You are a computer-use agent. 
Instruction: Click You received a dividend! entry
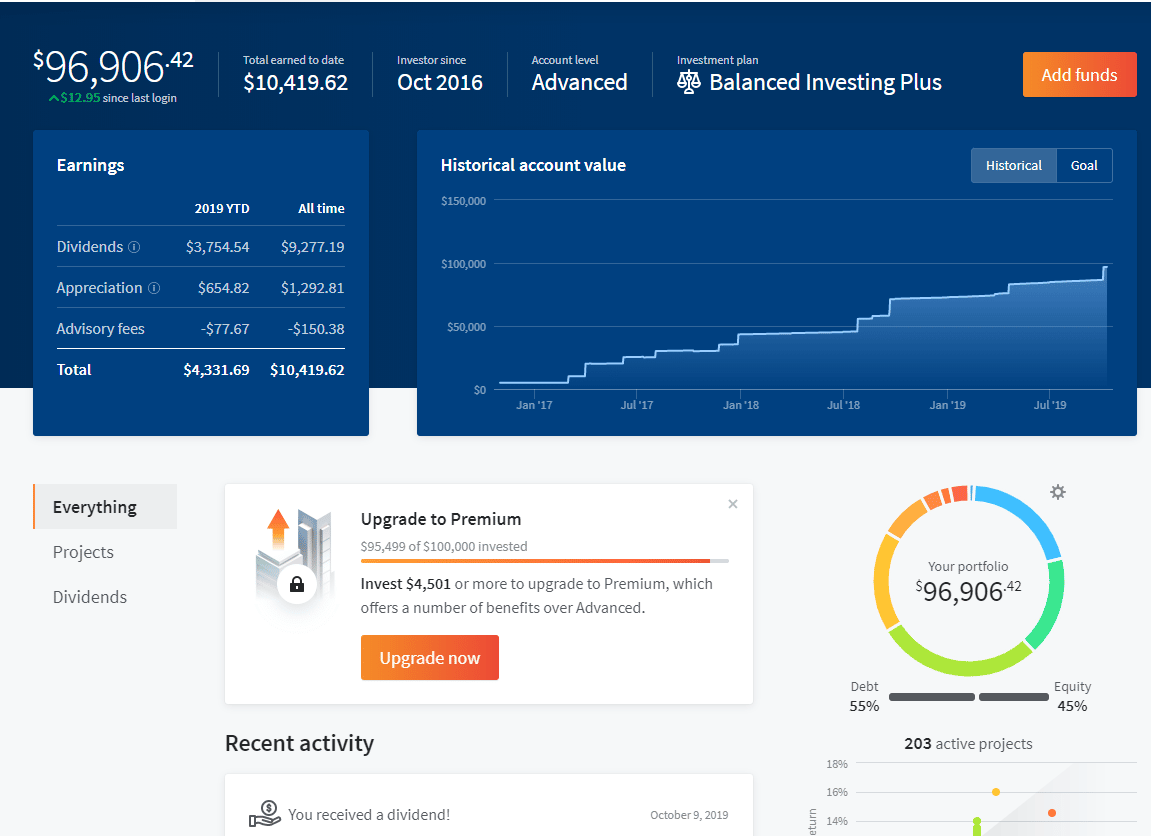(368, 815)
